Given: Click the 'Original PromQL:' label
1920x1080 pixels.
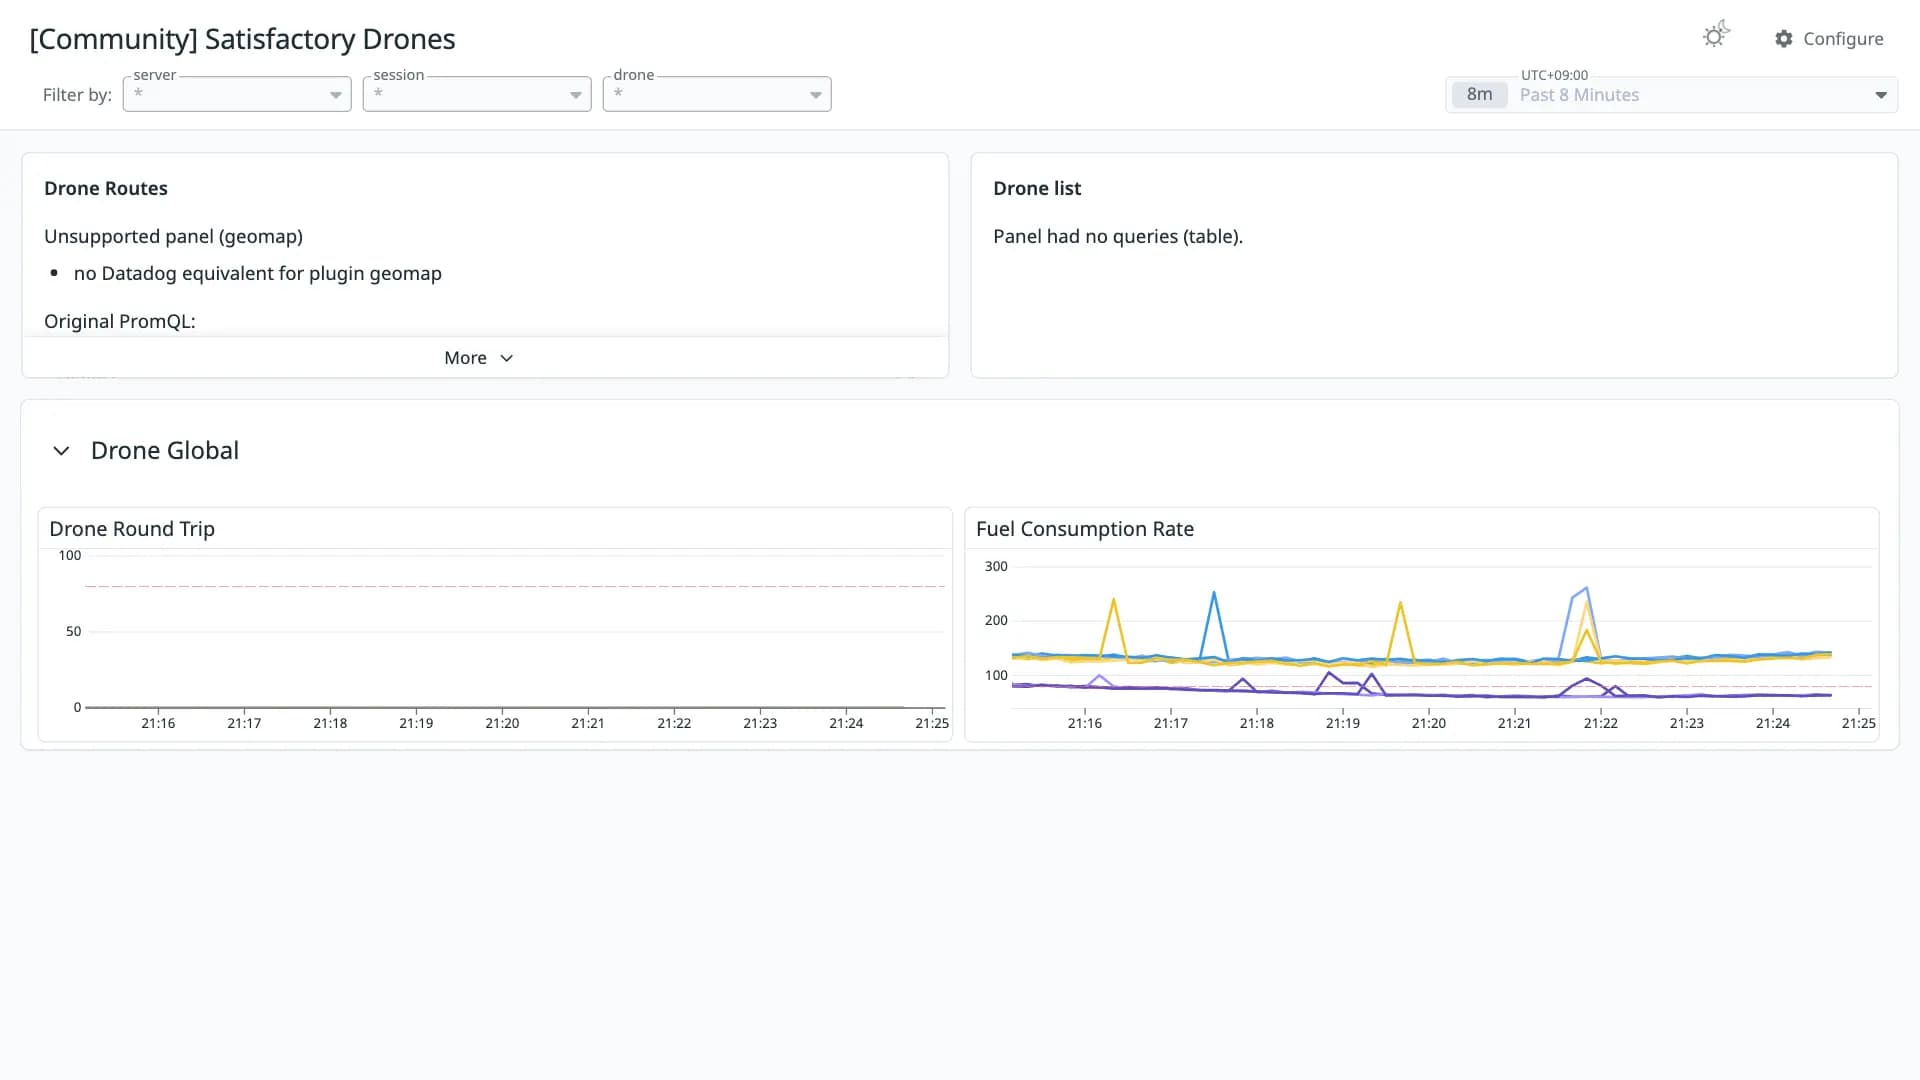Looking at the screenshot, I should pyautogui.click(x=120, y=322).
